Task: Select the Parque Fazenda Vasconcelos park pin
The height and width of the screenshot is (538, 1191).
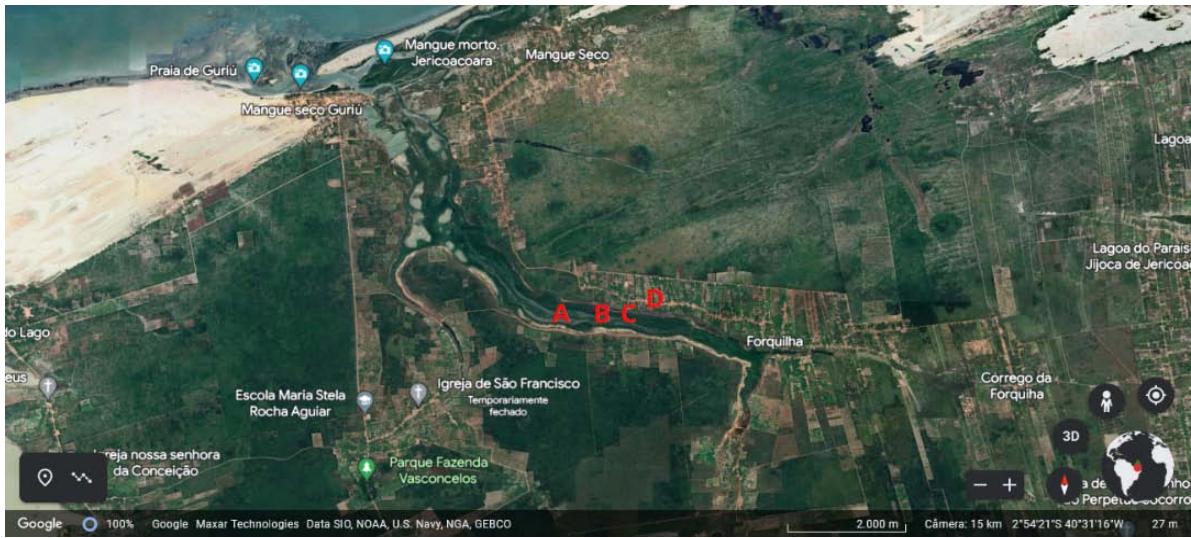Action: (367, 467)
